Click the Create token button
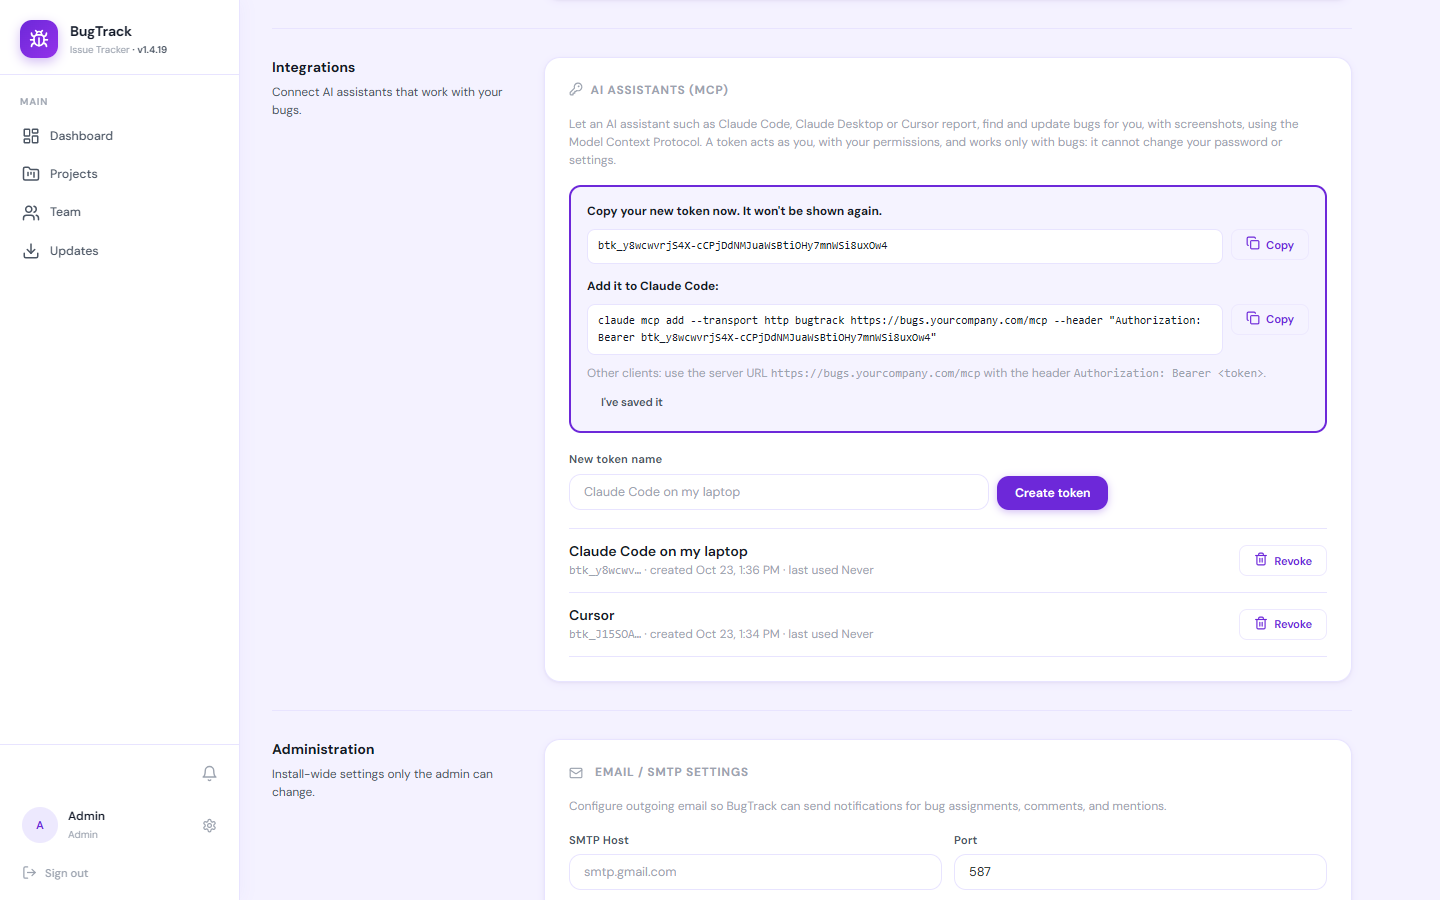The image size is (1440, 900). click(x=1052, y=493)
